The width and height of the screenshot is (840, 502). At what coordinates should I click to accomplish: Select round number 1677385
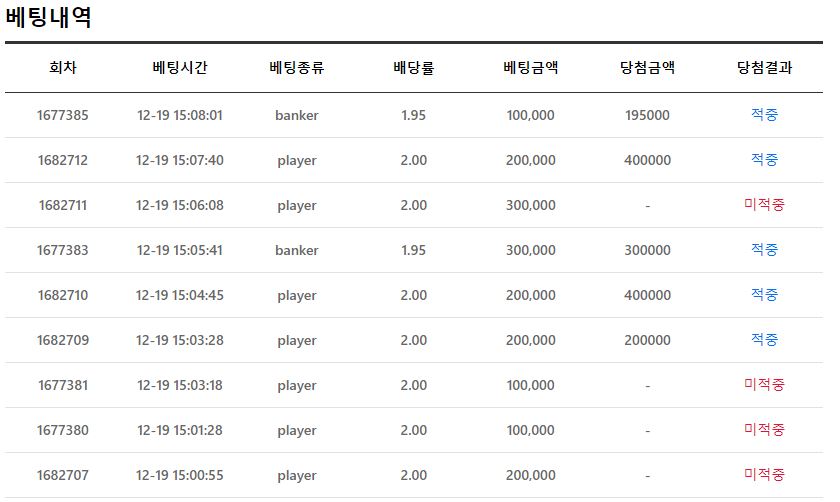63,115
